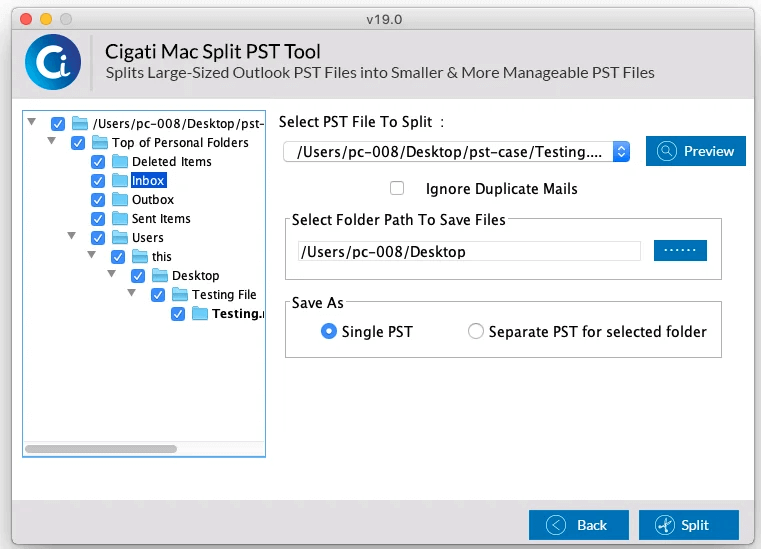Click the Cigati logo icon
The width and height of the screenshot is (761, 549).
pos(53,62)
